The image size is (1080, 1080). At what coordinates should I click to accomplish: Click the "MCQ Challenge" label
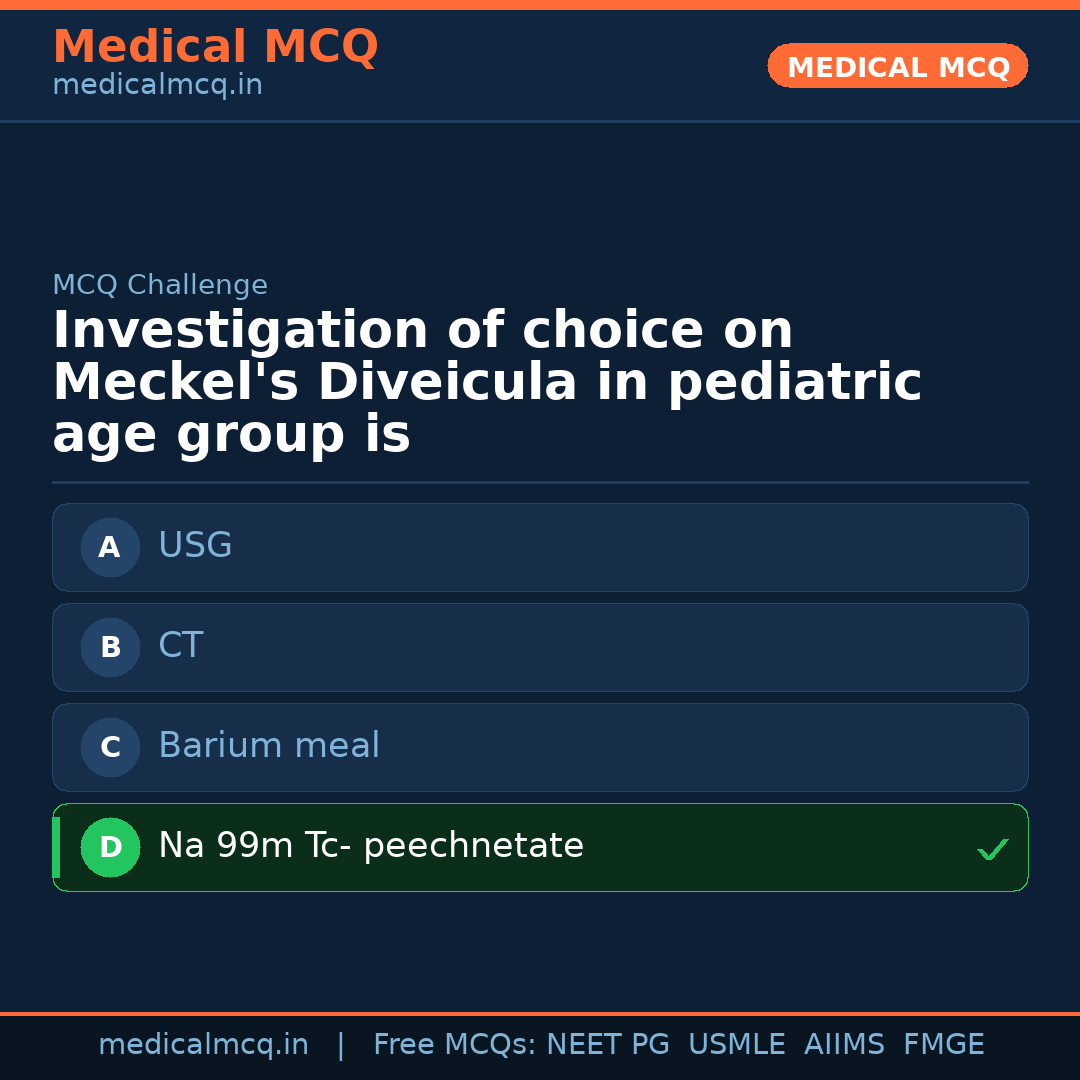coord(160,285)
